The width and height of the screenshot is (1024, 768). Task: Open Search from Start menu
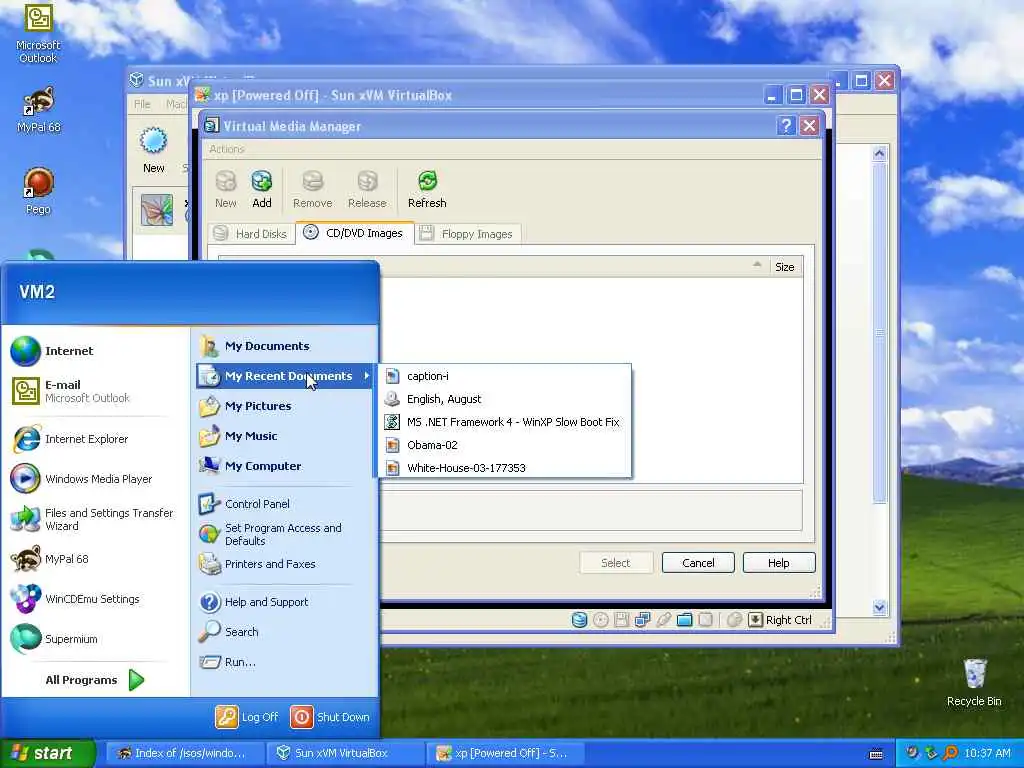tap(285, 632)
